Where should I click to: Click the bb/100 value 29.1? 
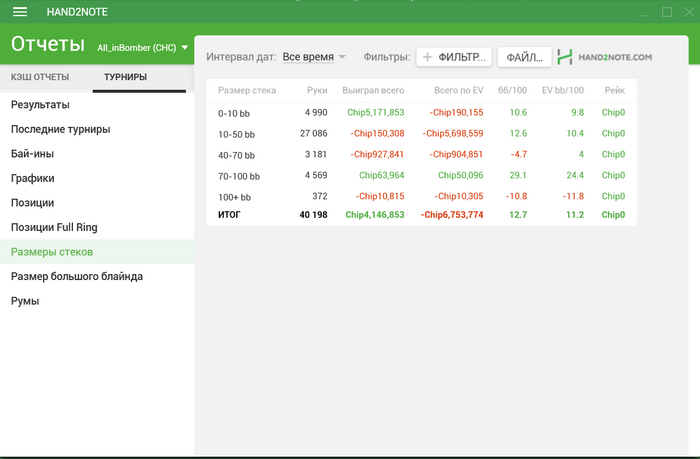518,175
